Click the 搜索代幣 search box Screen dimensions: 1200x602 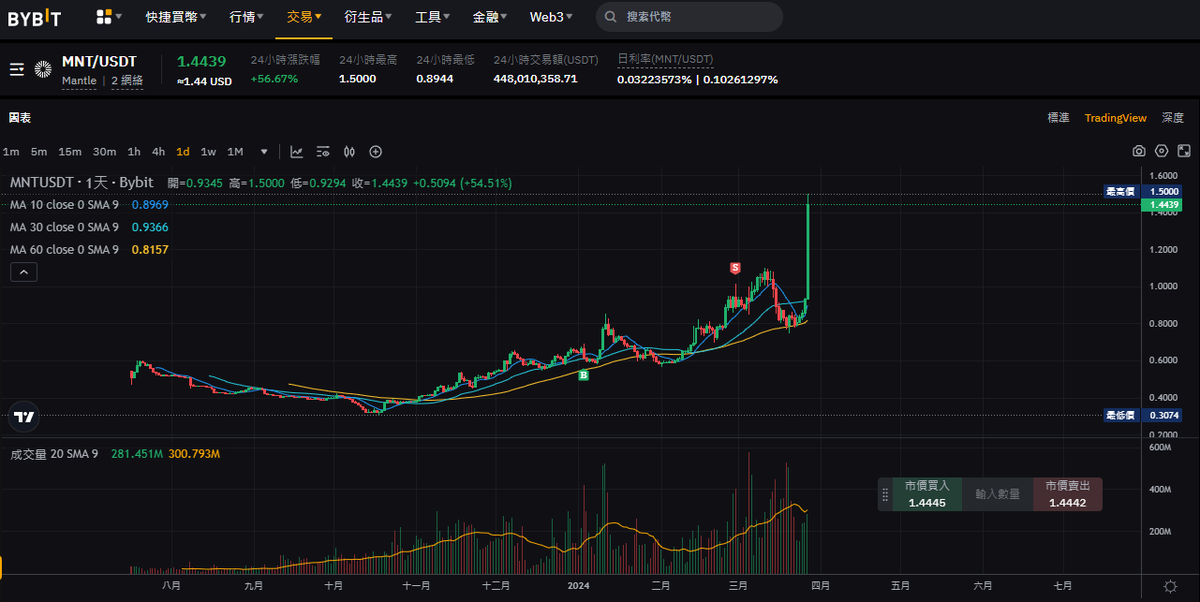pos(690,17)
